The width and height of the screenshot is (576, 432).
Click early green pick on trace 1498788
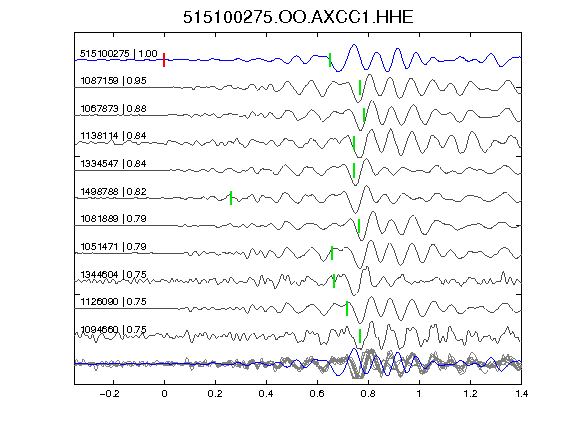(231, 198)
